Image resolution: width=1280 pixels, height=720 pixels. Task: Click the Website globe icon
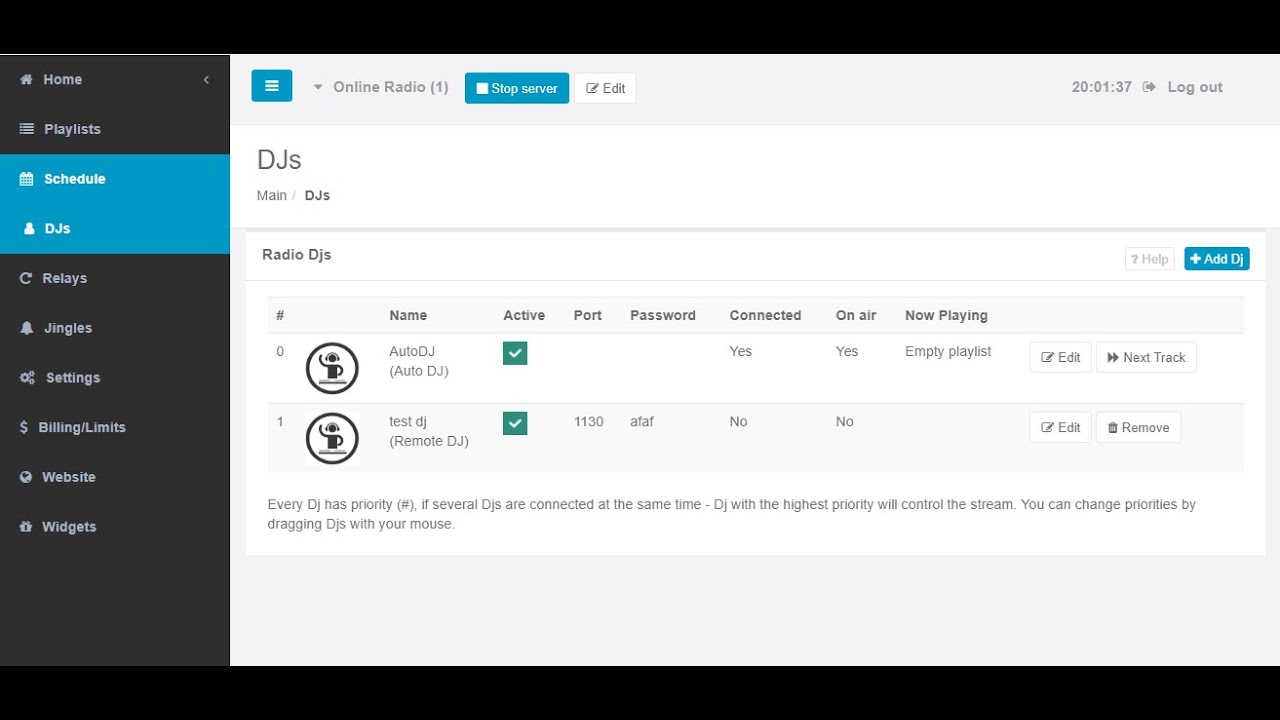pyautogui.click(x=26, y=477)
